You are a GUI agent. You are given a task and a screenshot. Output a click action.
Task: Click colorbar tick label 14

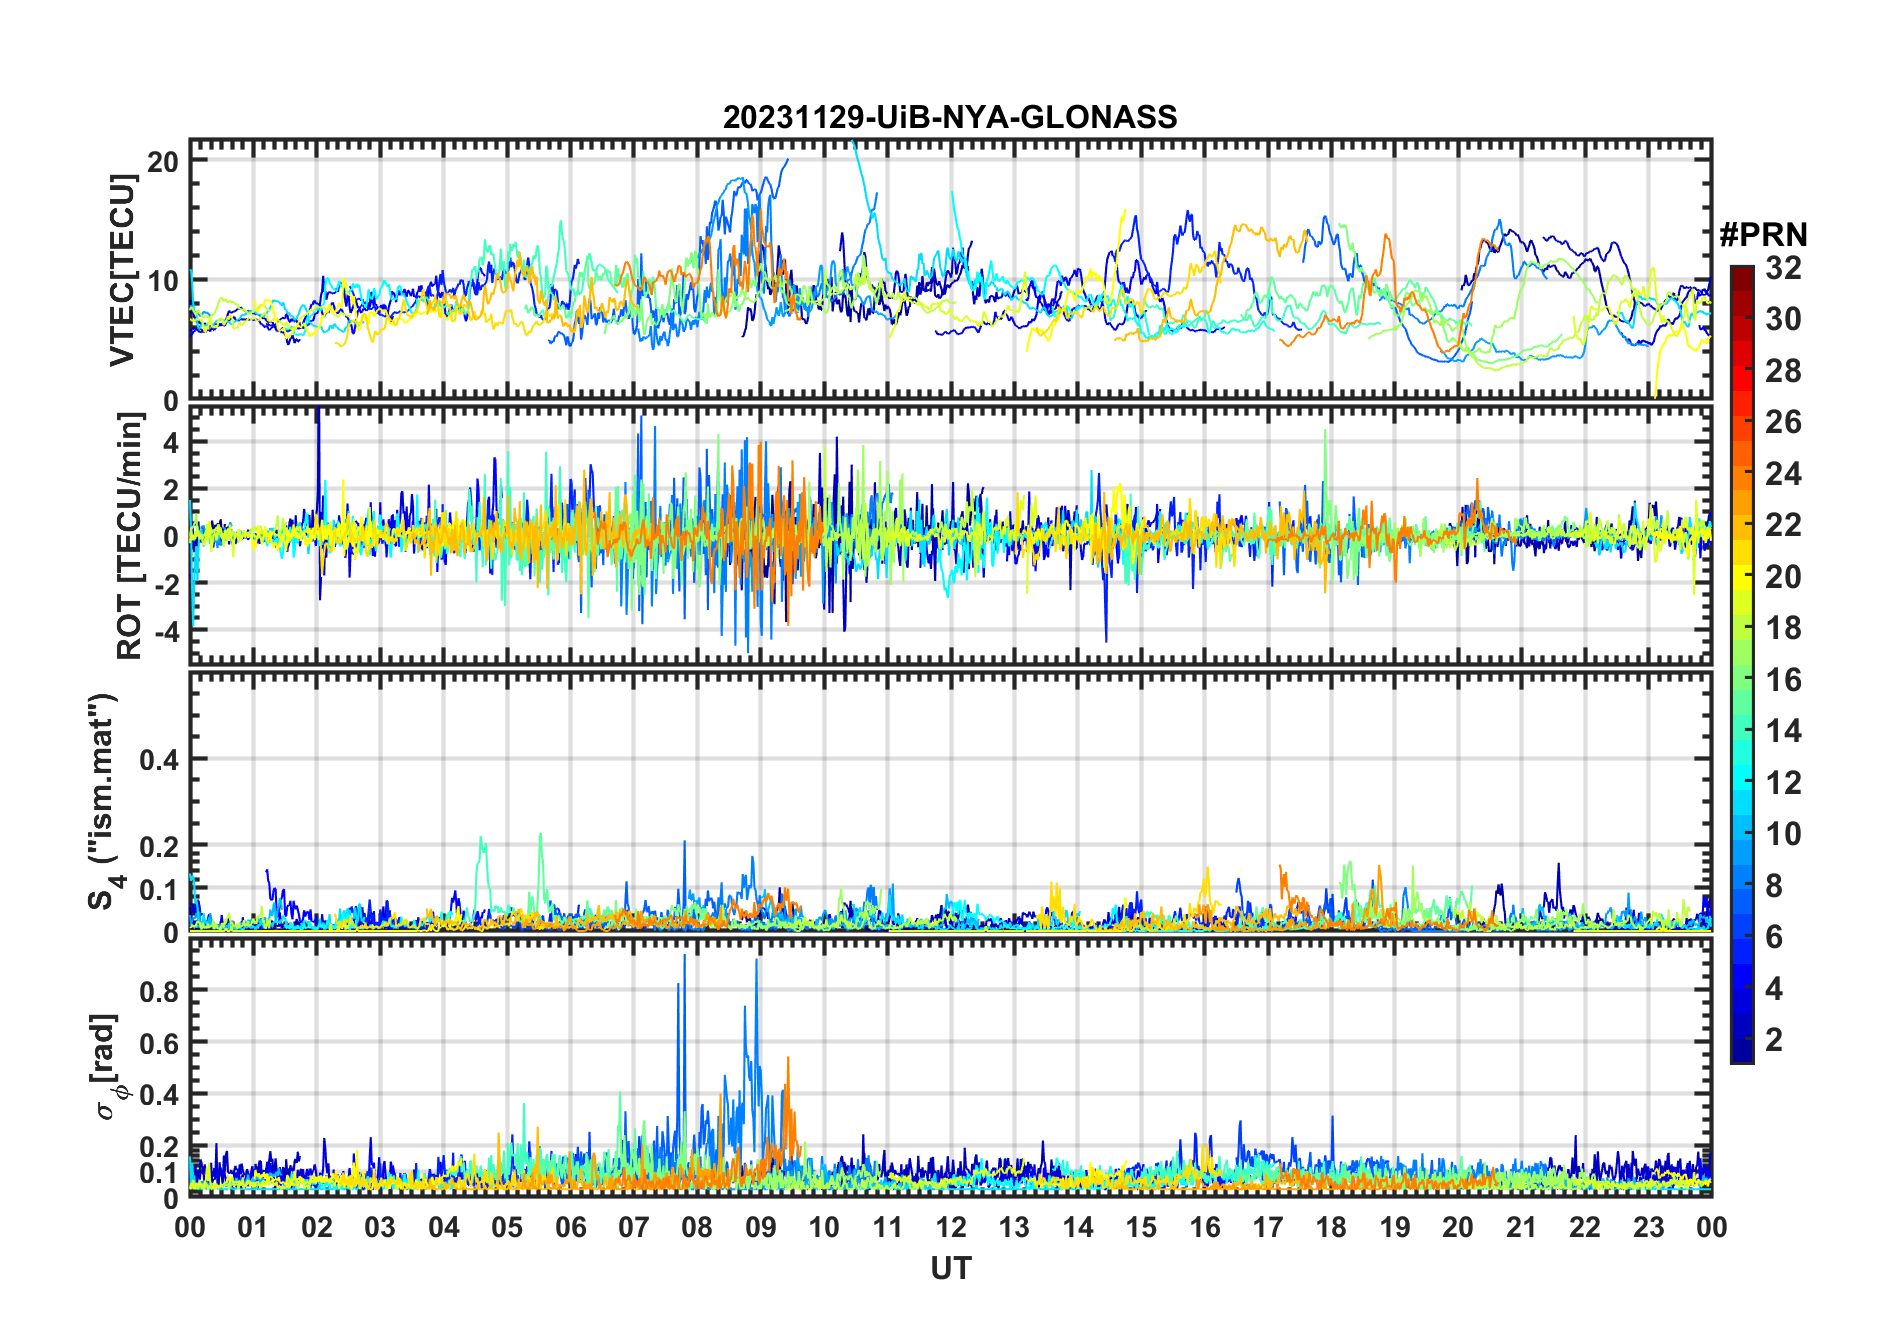1783,731
